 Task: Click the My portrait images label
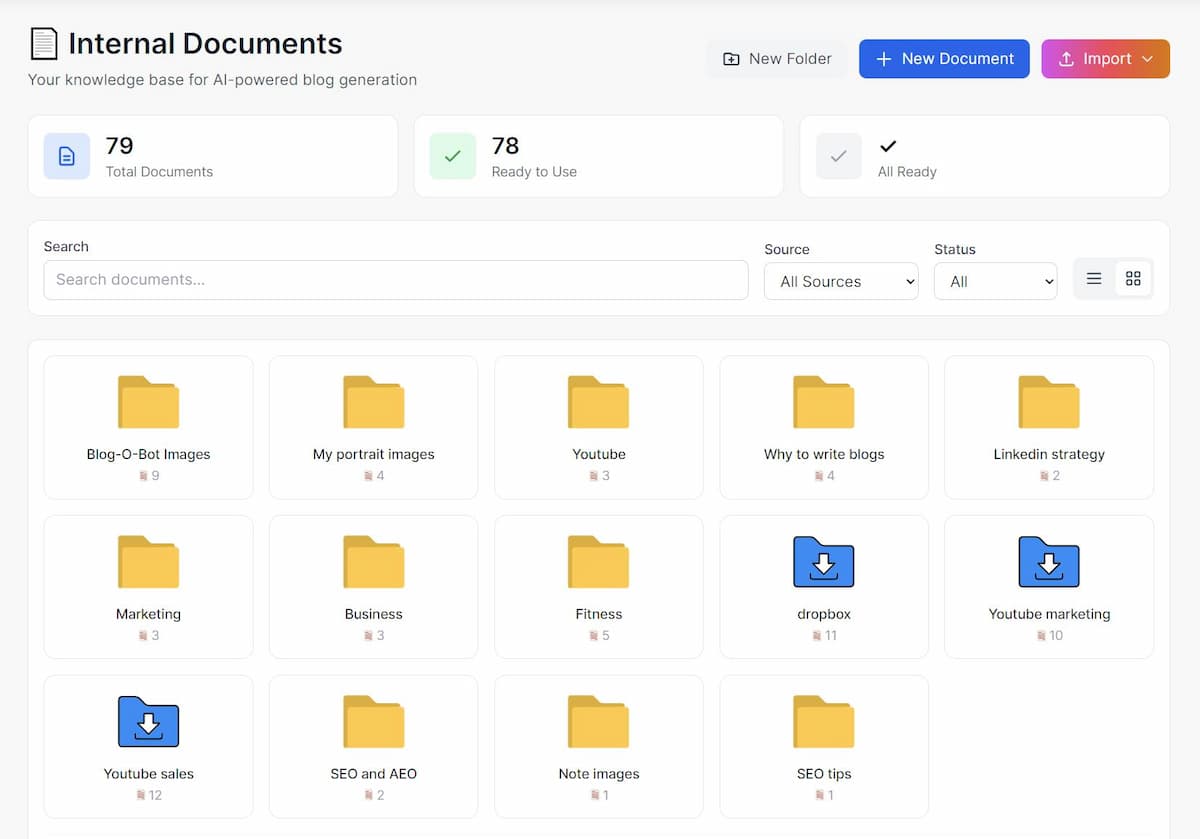(x=374, y=454)
